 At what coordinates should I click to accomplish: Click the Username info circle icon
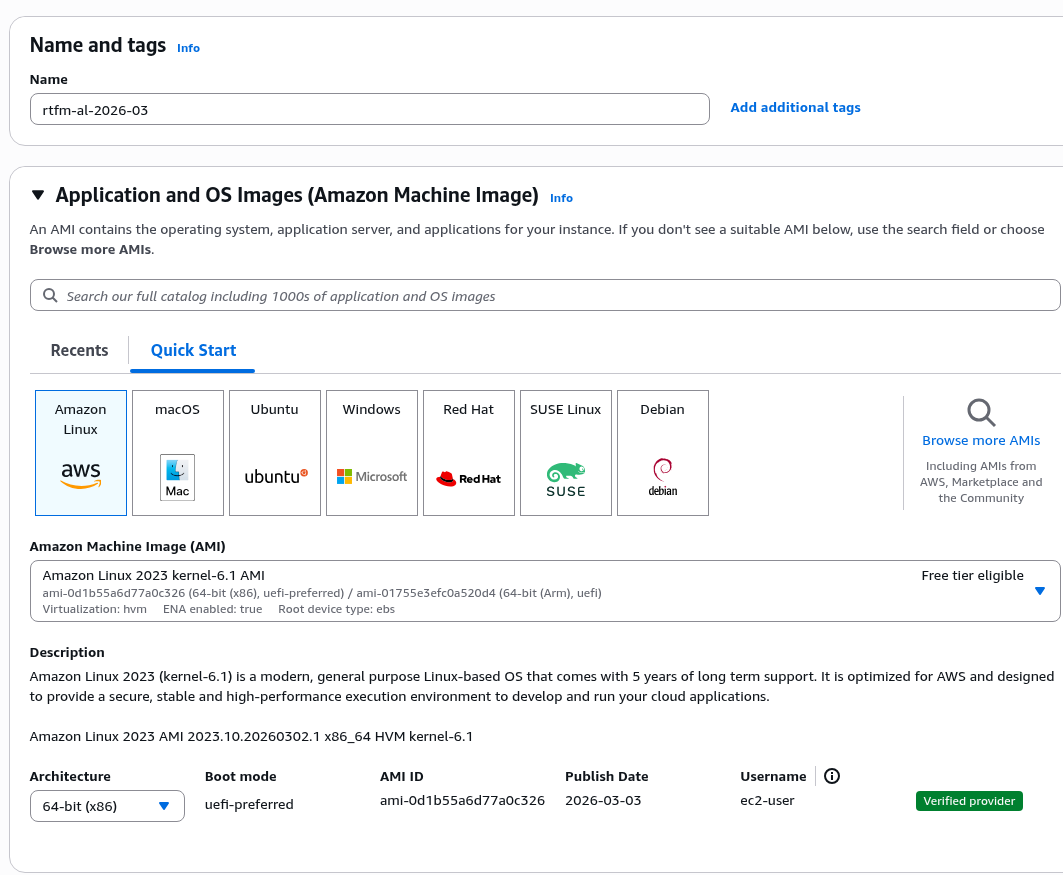pyautogui.click(x=832, y=776)
